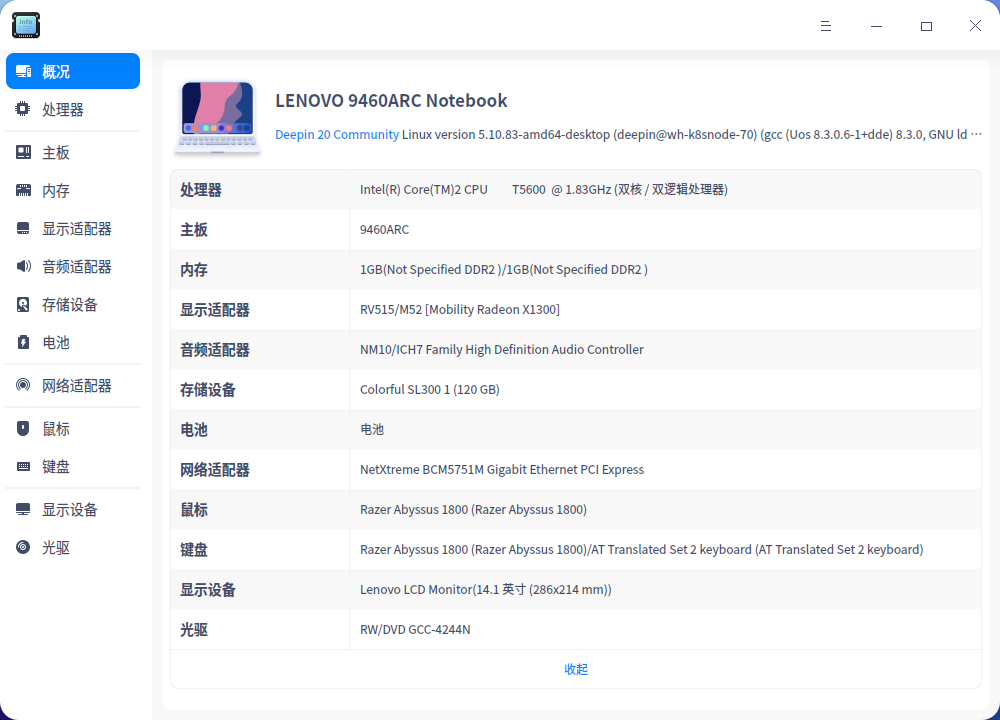This screenshot has height=720, width=1000.
Task: Select the 电池 (Battery) sidebar icon
Action: 22,342
